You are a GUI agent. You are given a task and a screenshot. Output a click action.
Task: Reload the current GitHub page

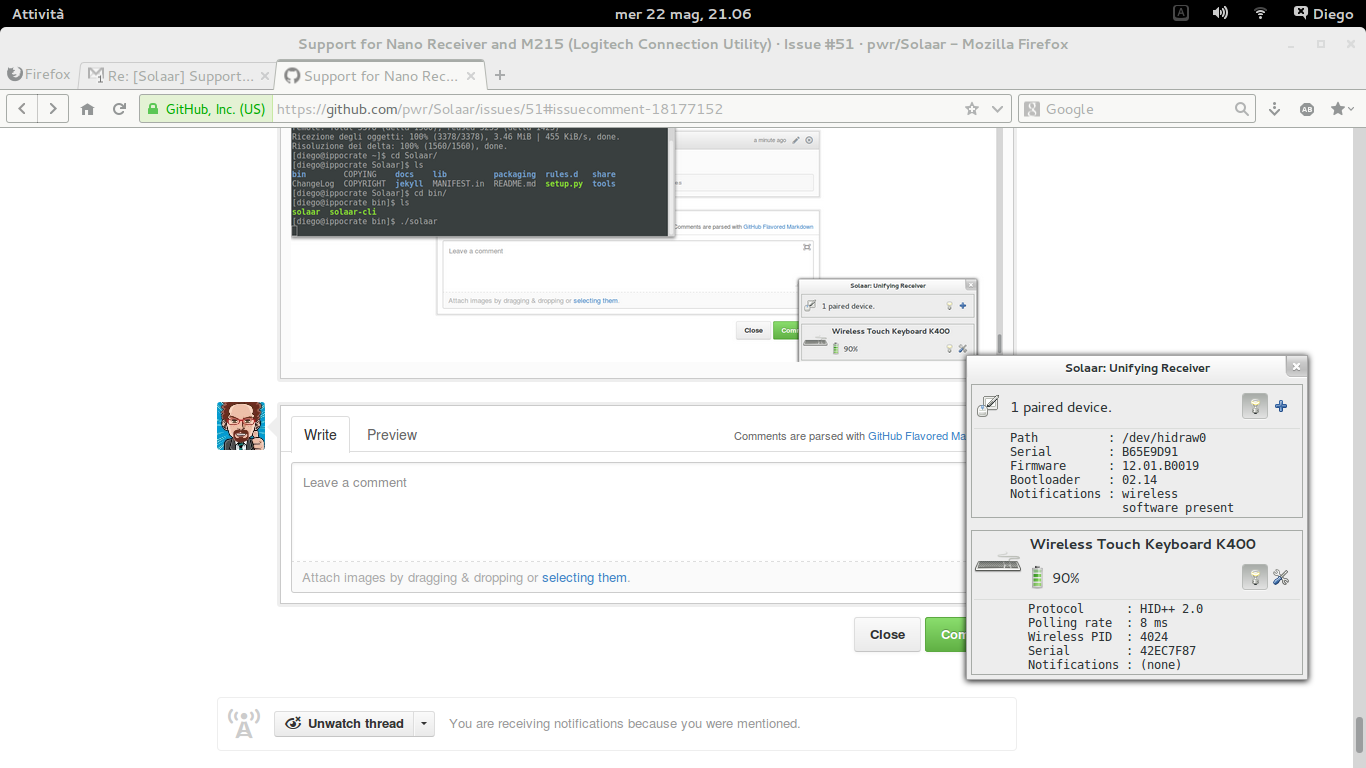click(119, 109)
